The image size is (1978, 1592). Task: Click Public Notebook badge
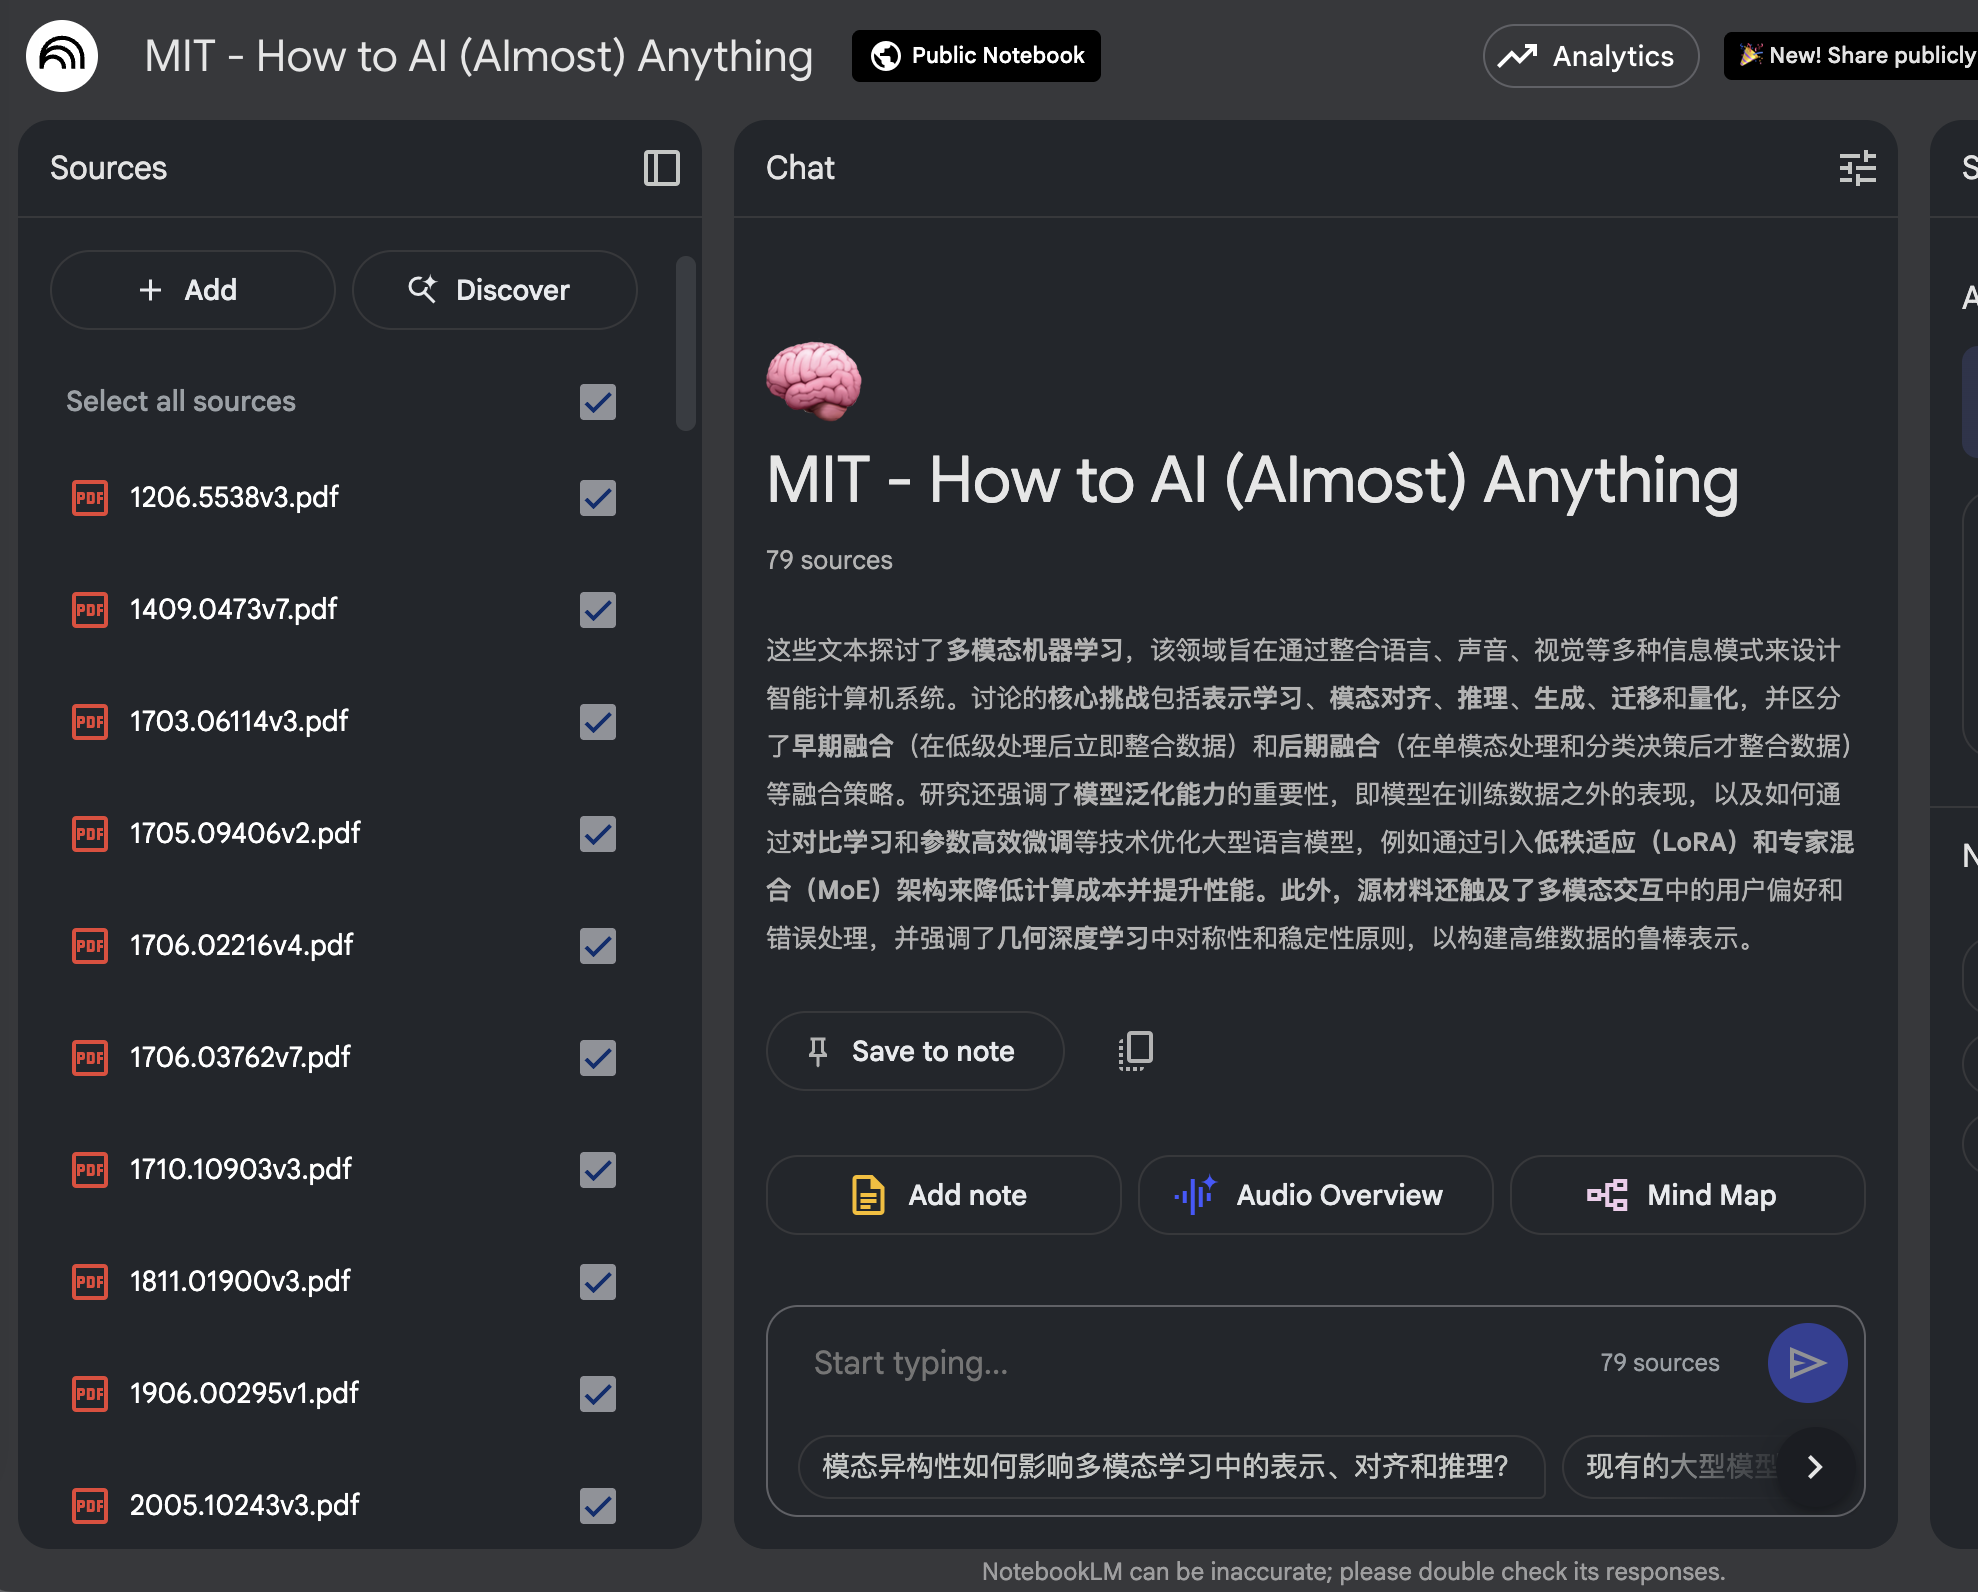(976, 56)
